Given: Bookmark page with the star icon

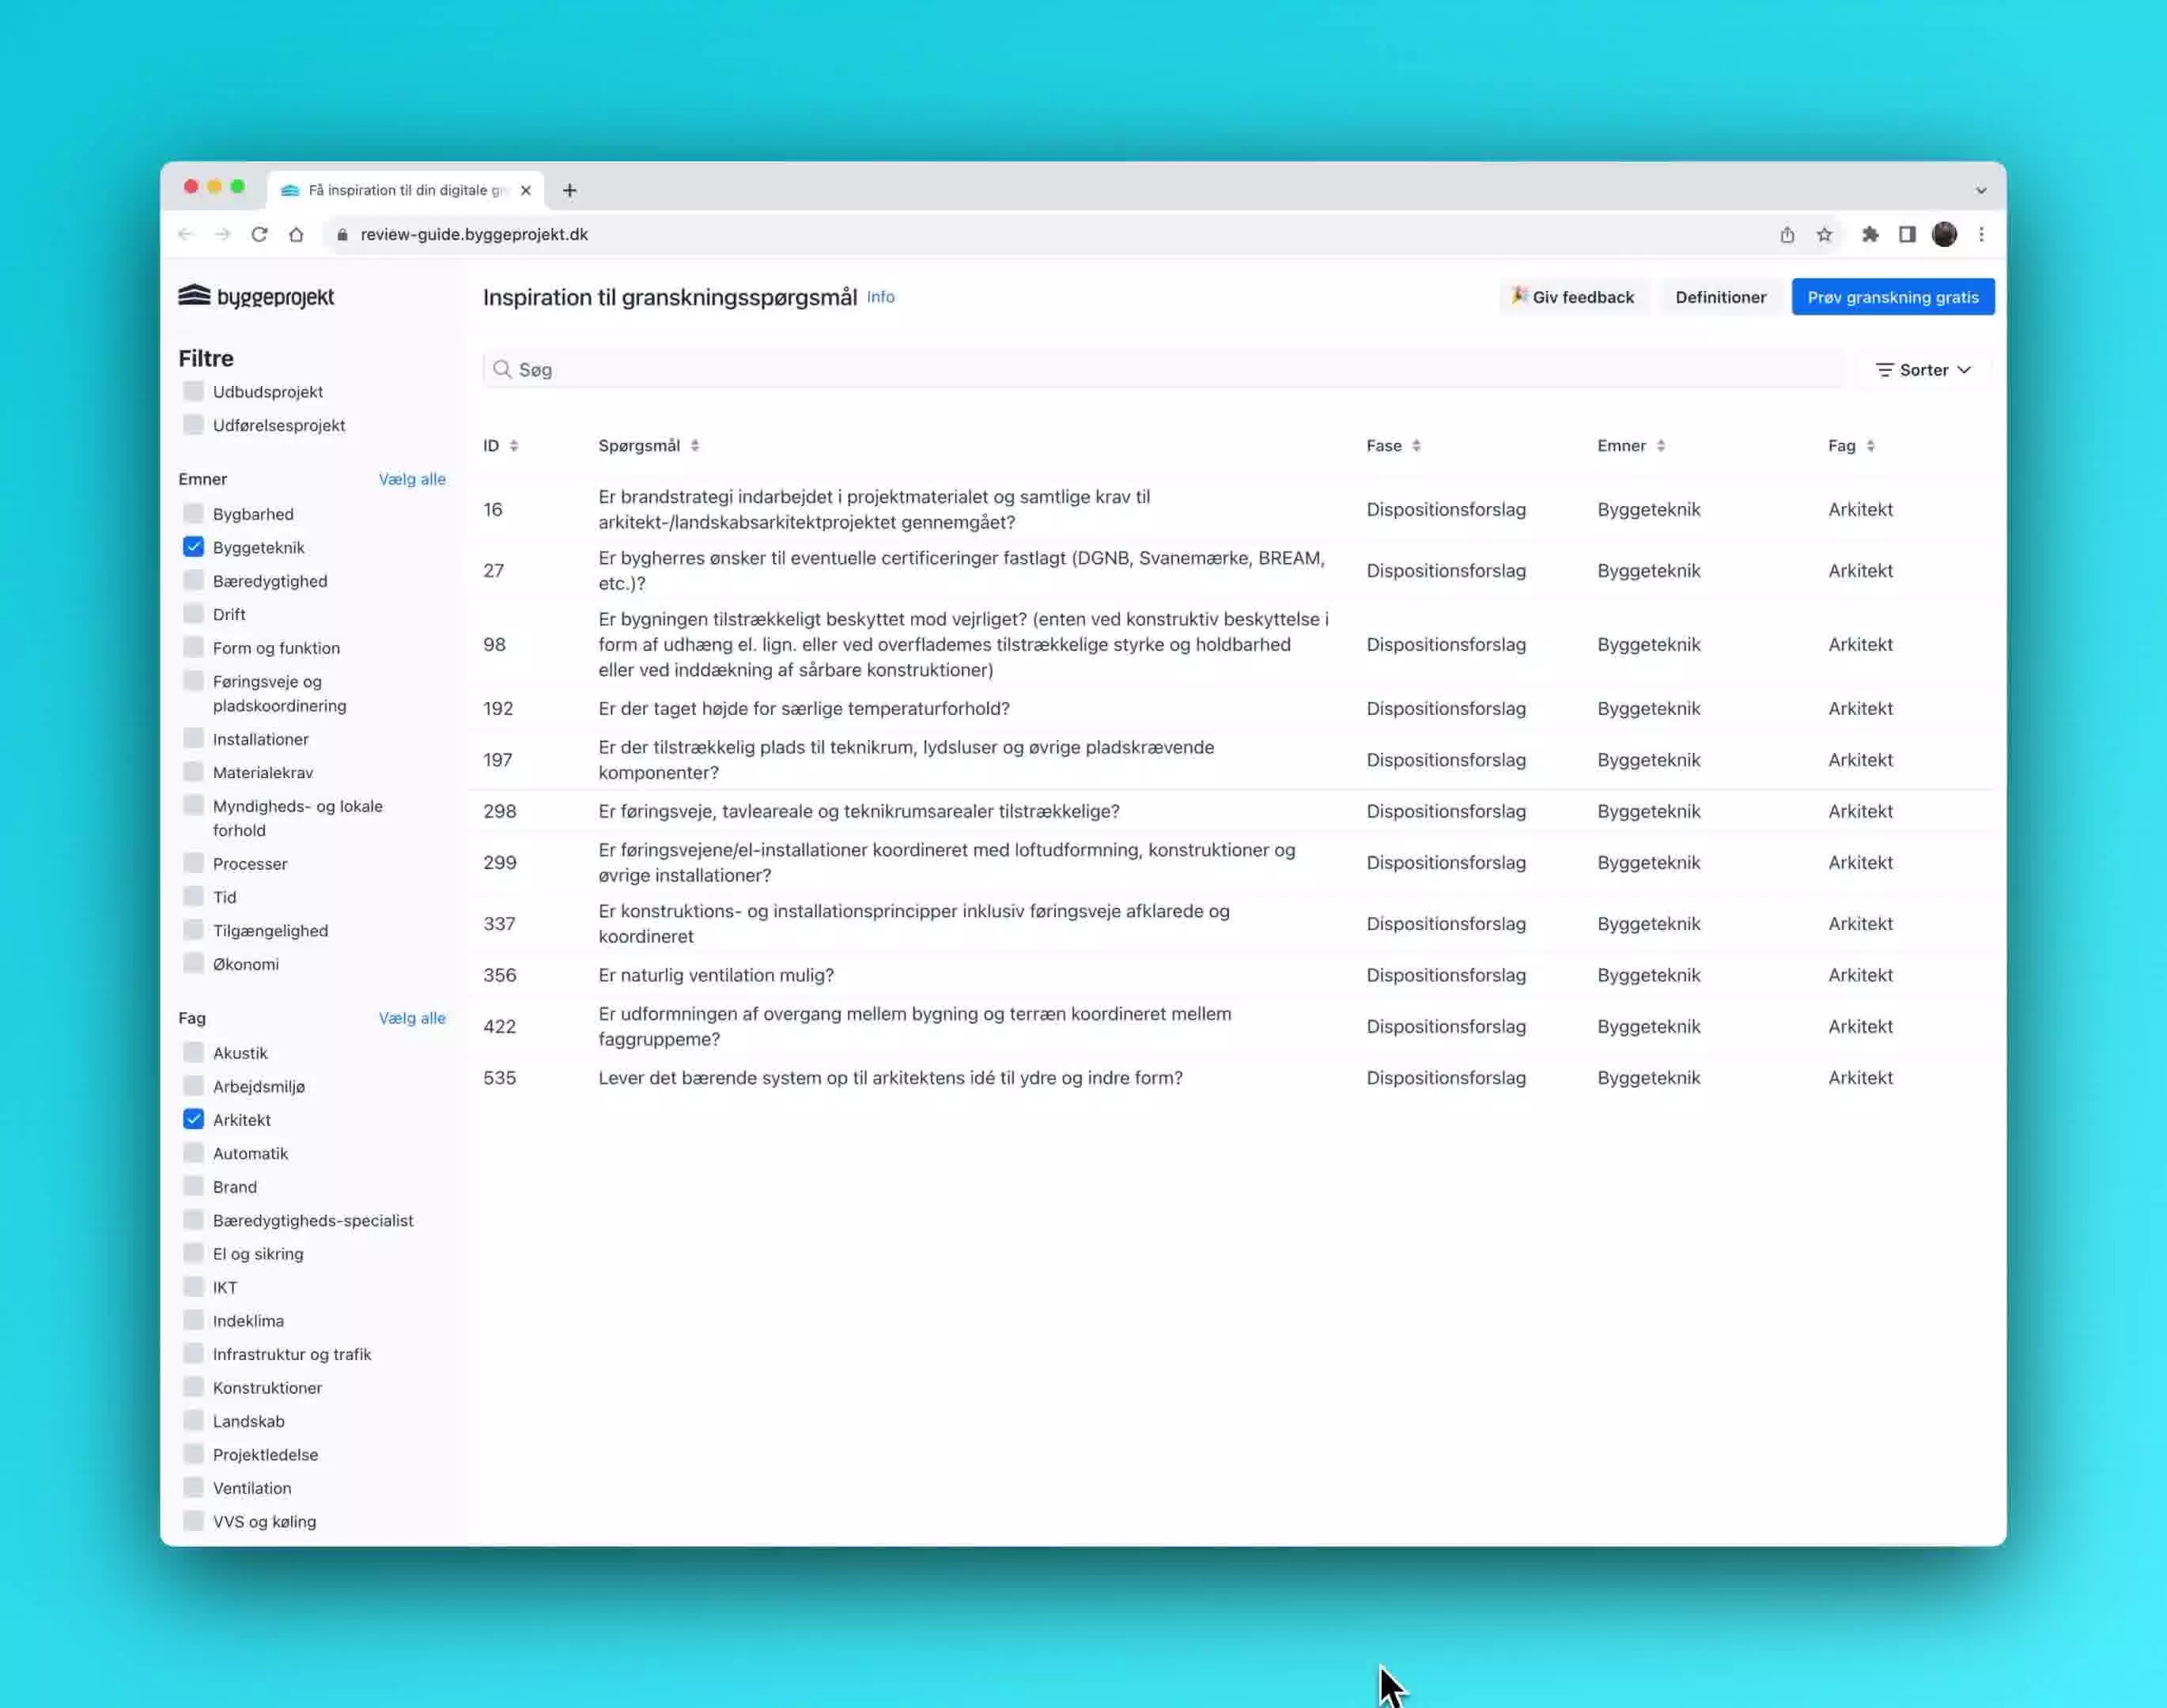Looking at the screenshot, I should tap(1824, 234).
